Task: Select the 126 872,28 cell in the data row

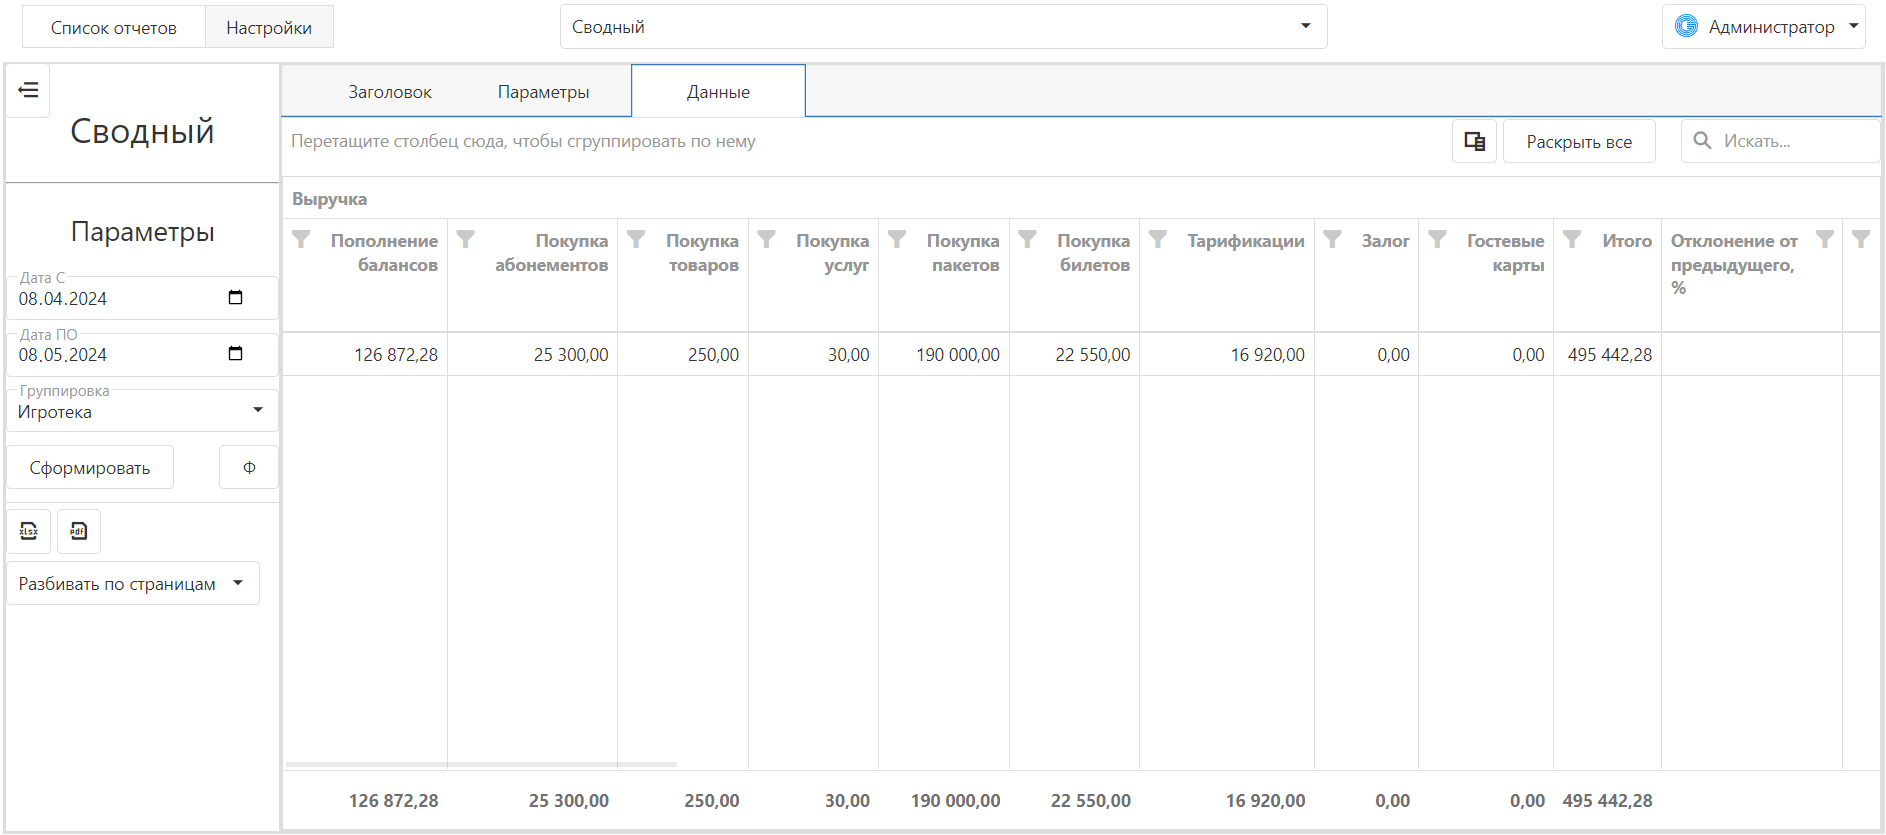Action: click(365, 354)
